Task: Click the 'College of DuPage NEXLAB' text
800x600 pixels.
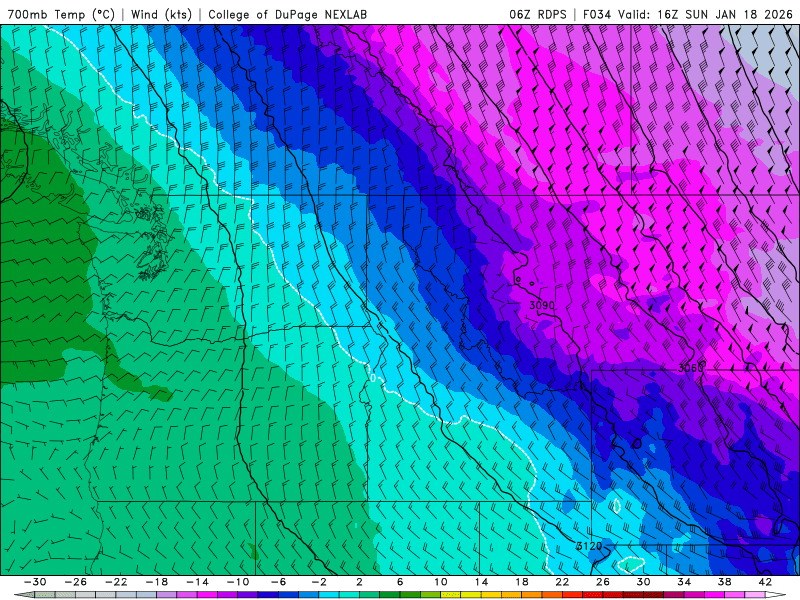Action: pyautogui.click(x=287, y=14)
